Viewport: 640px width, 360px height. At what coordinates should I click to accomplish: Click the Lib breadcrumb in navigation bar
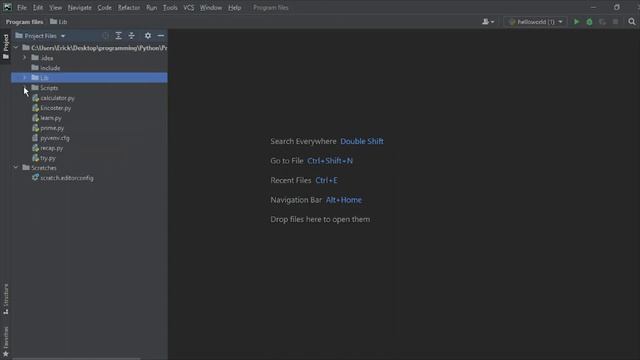[x=59, y=22]
